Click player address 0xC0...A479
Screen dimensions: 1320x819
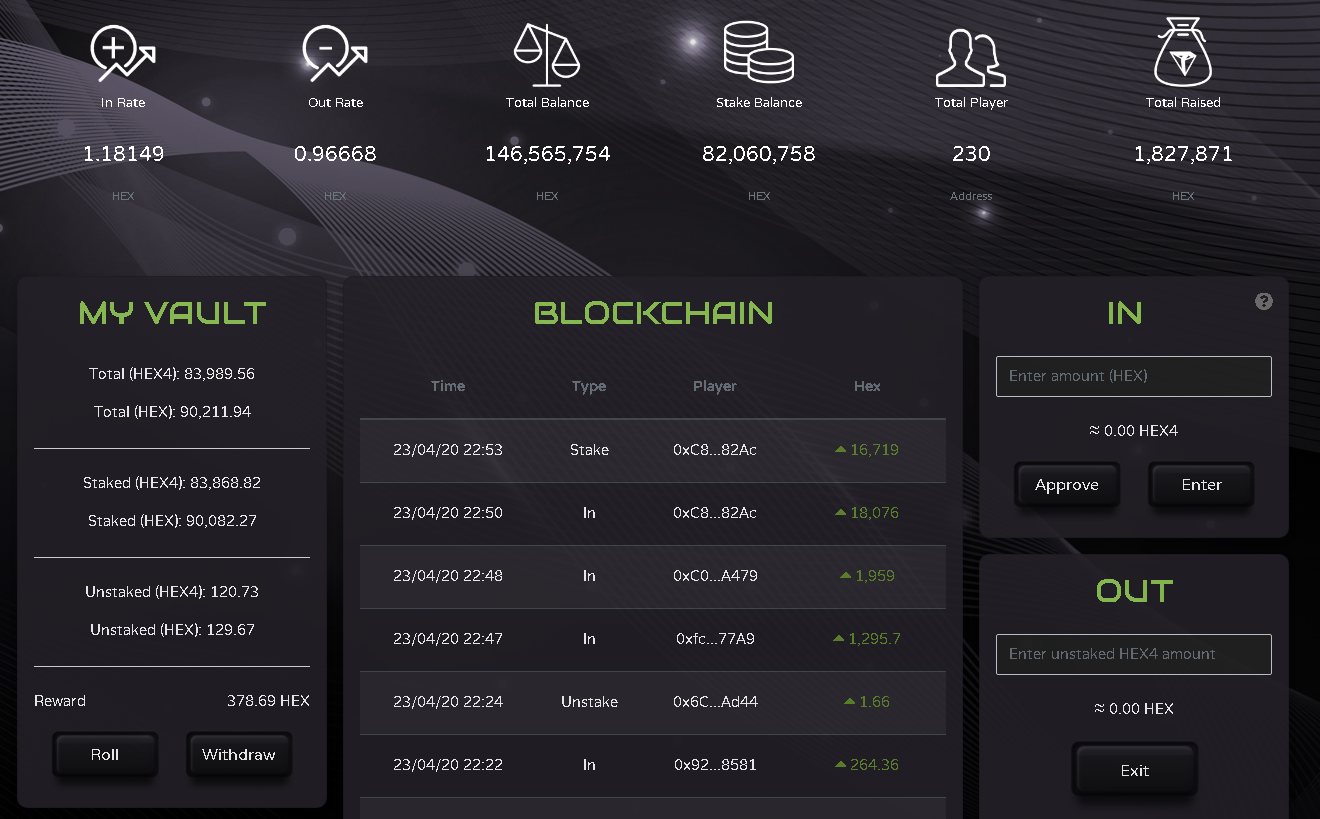715,576
